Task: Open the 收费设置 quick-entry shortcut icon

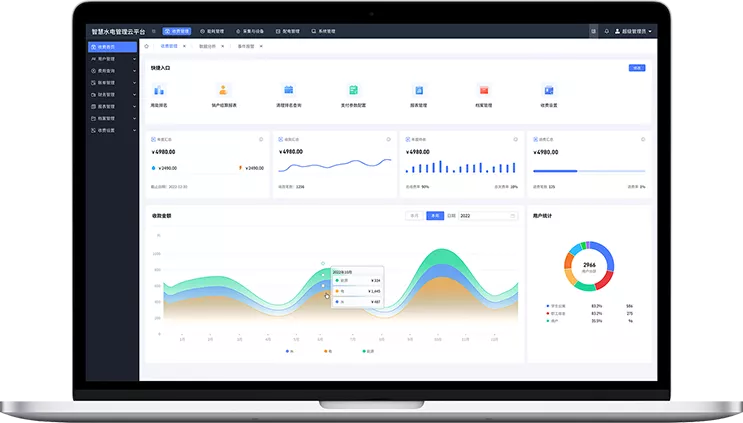Action: click(549, 90)
